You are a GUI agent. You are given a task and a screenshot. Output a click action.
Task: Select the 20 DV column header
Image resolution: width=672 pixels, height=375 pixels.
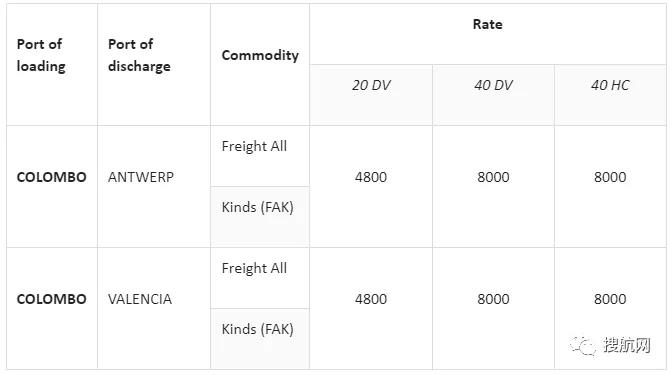[x=371, y=95]
